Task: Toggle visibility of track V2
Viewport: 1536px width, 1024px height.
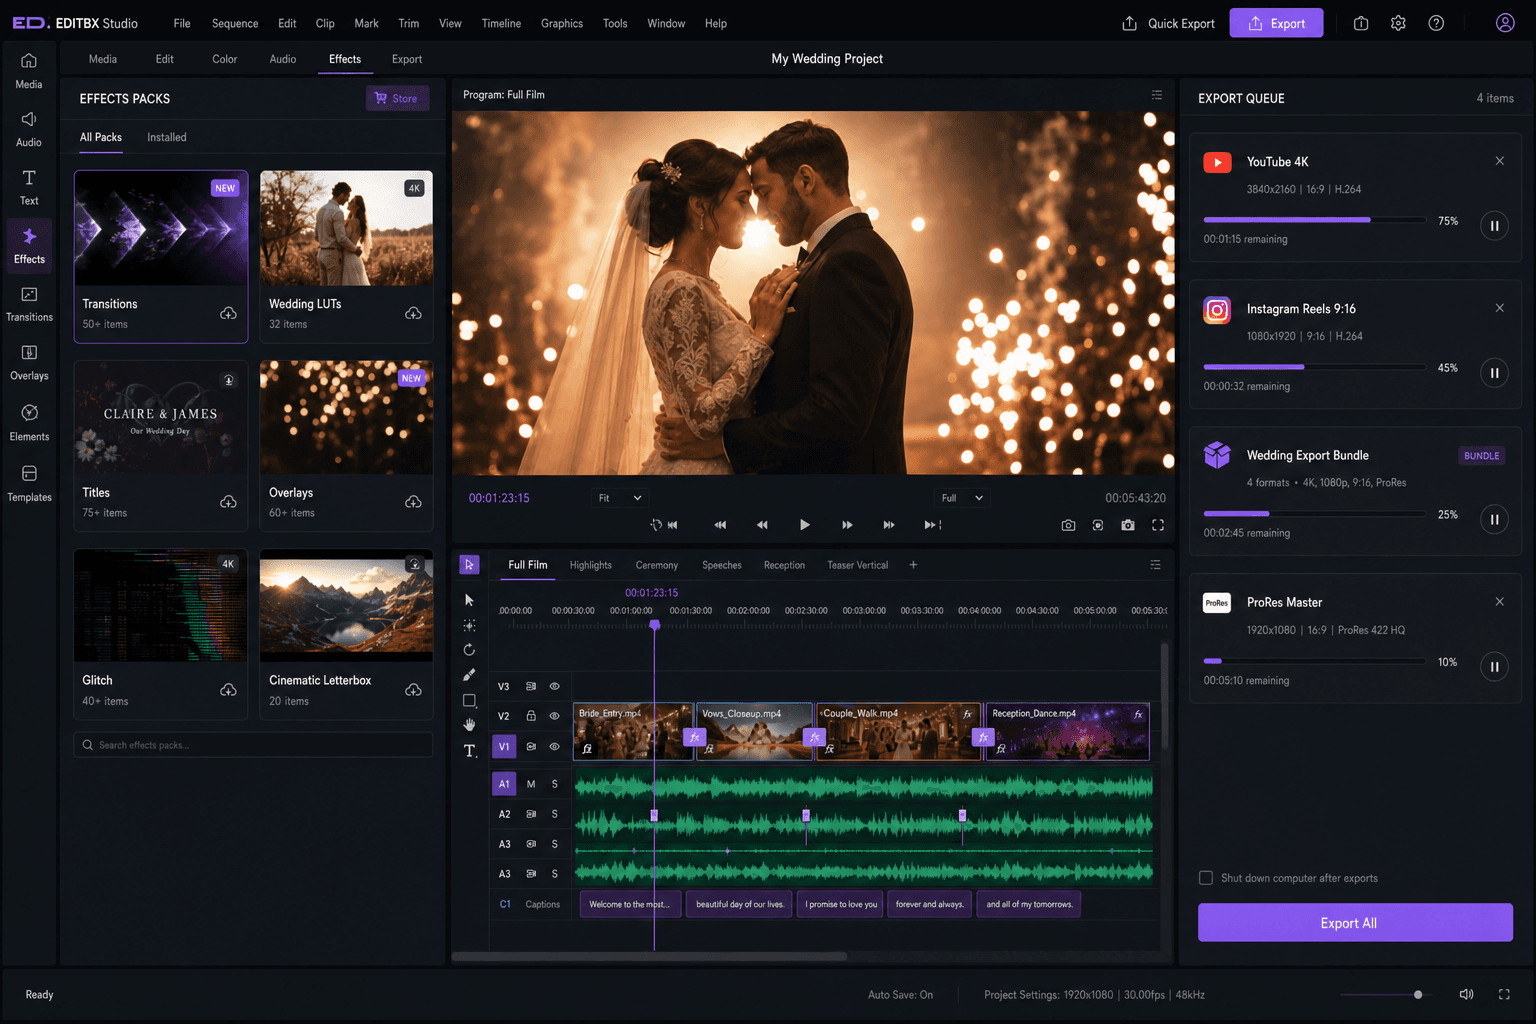Action: 554,716
